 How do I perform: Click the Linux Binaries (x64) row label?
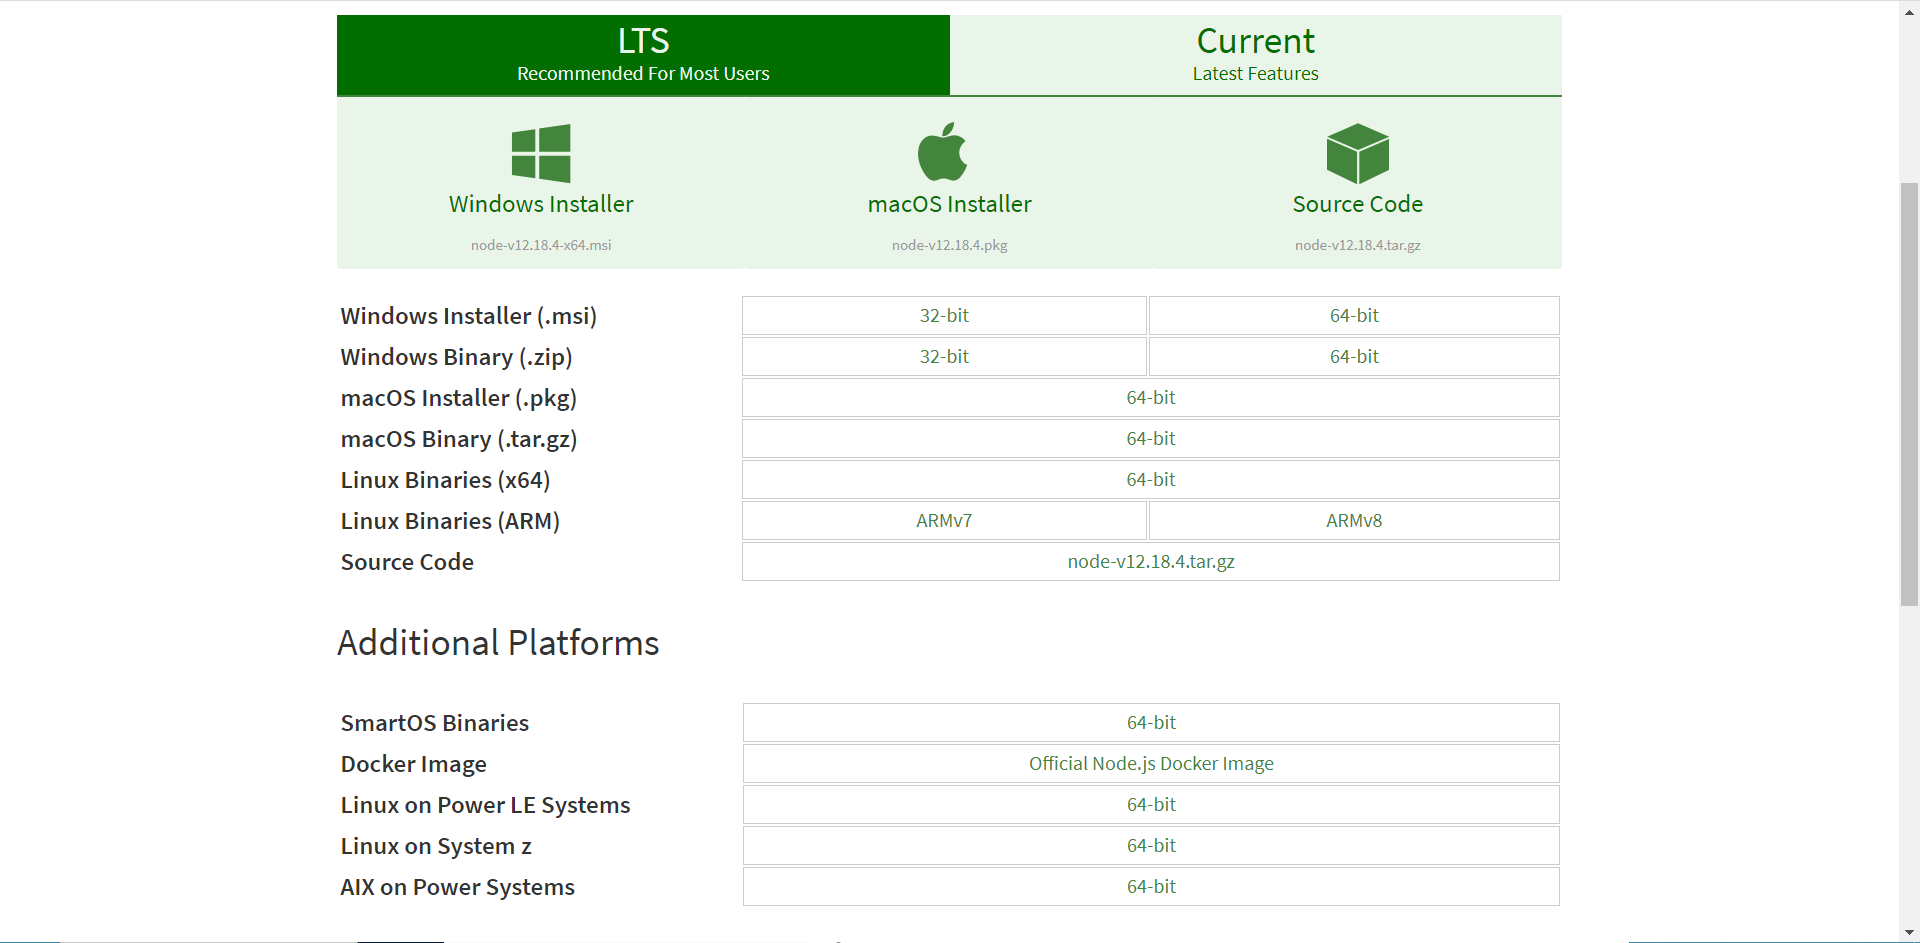pyautogui.click(x=445, y=480)
